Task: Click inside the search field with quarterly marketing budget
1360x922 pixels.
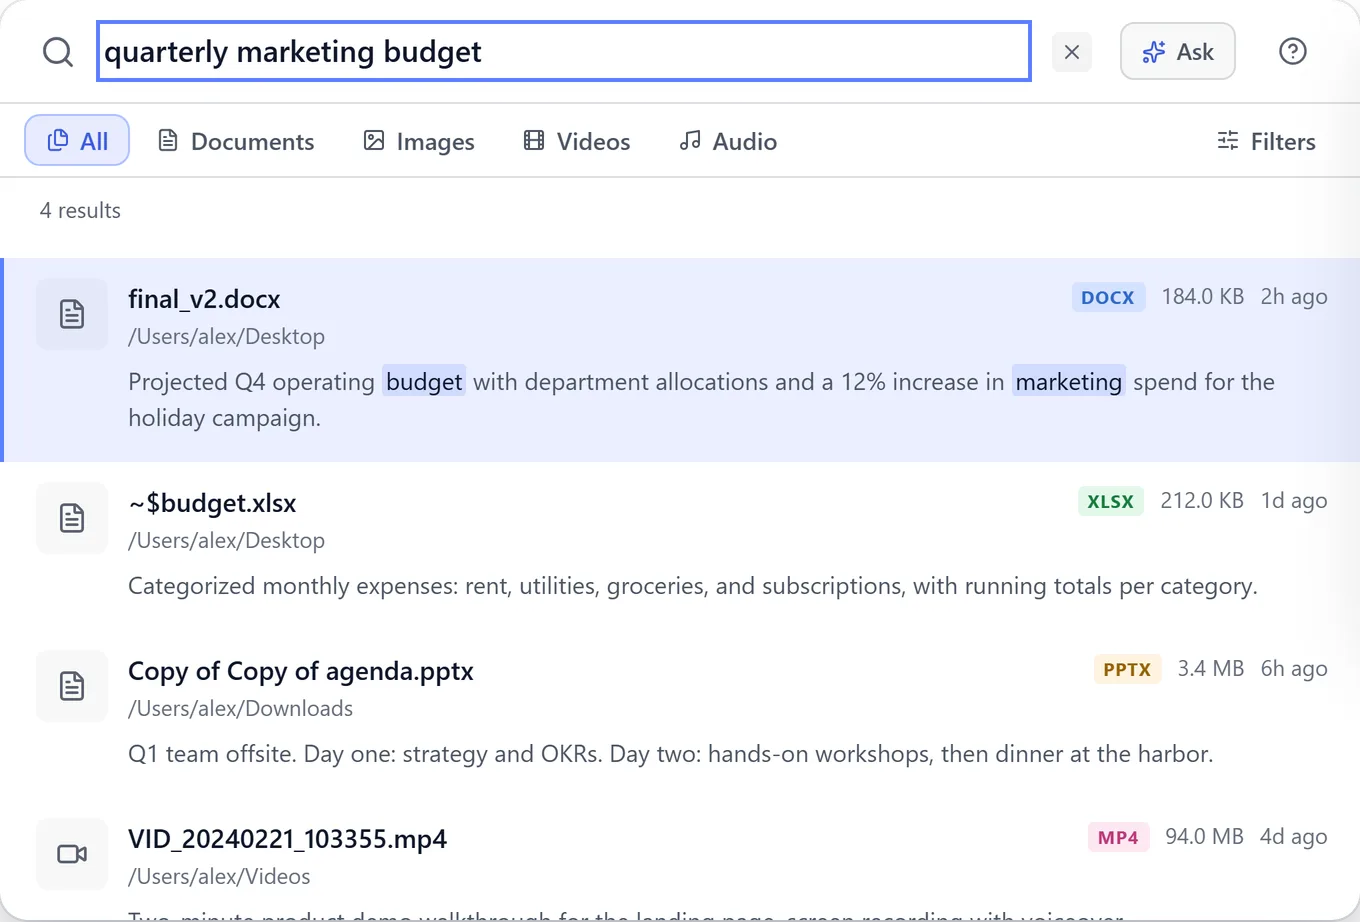Action: pyautogui.click(x=564, y=51)
